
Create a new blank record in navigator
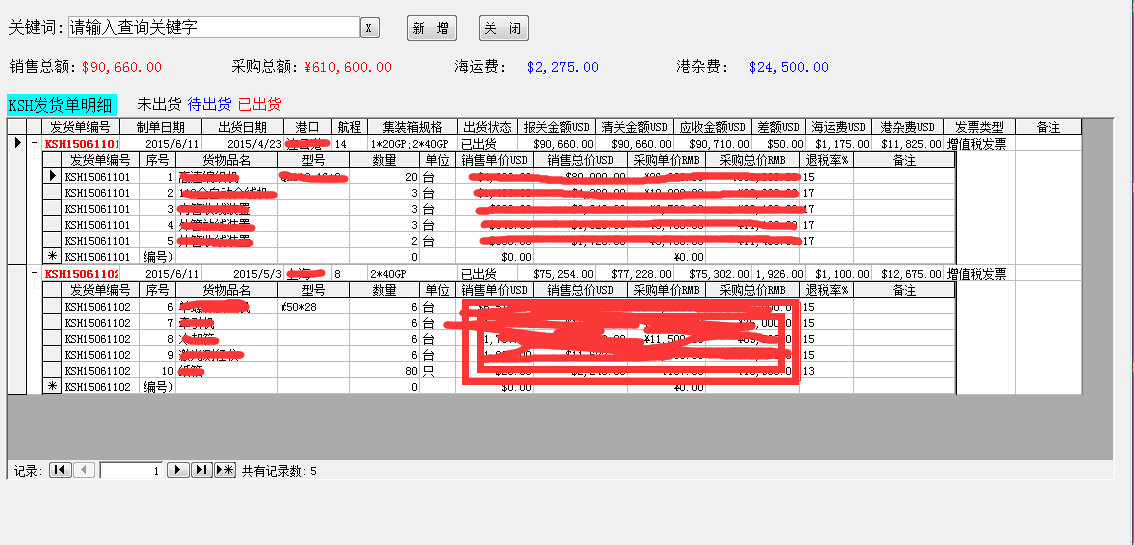click(225, 470)
